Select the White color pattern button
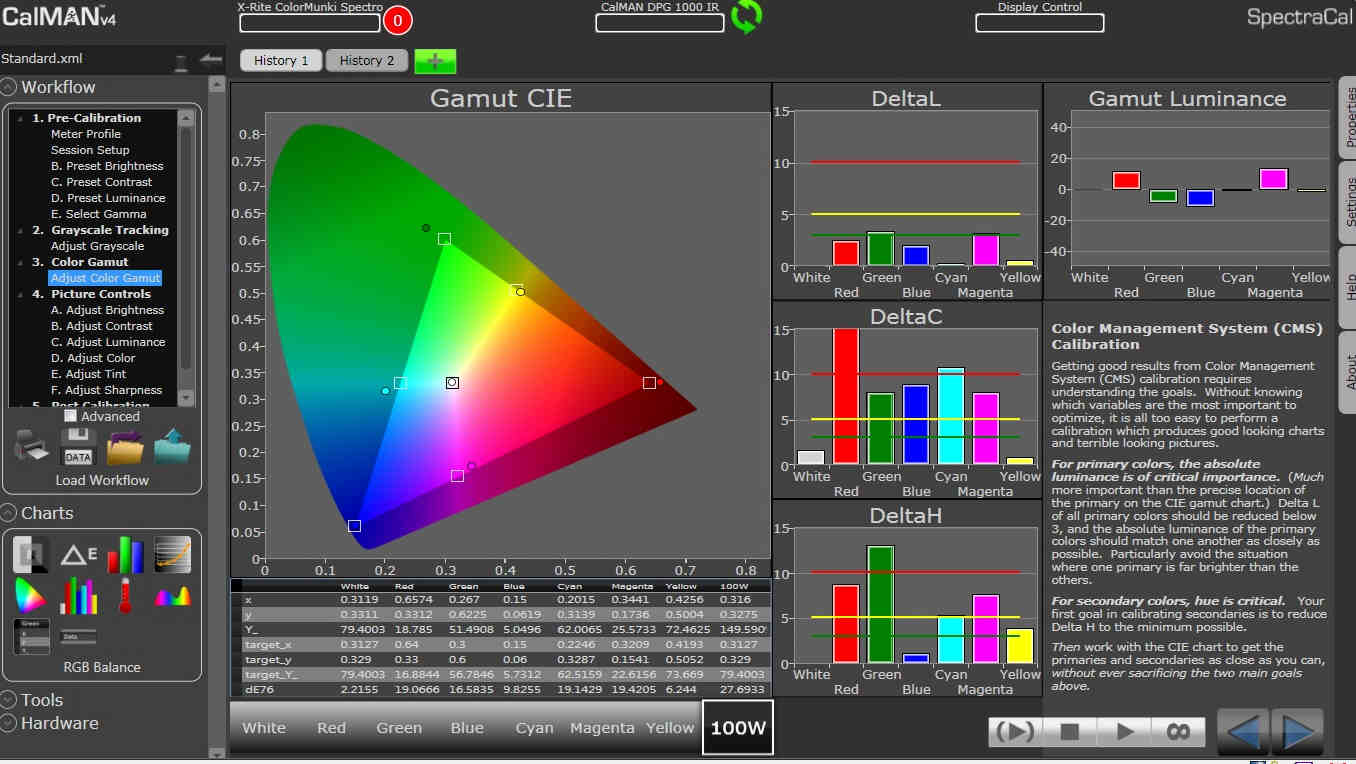 pos(264,728)
